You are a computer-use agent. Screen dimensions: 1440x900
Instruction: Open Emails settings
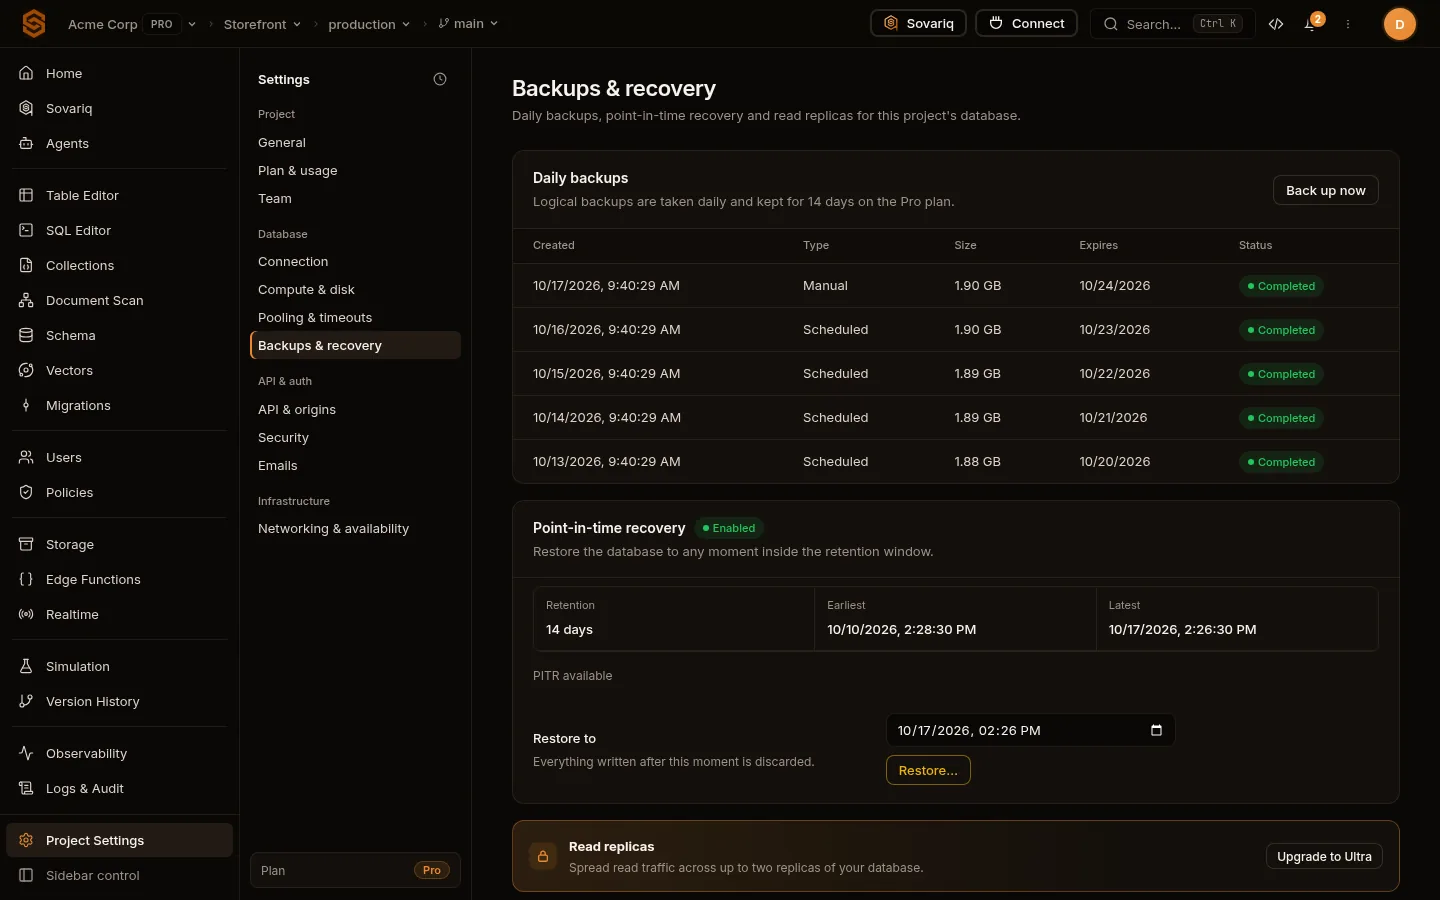tap(355, 466)
